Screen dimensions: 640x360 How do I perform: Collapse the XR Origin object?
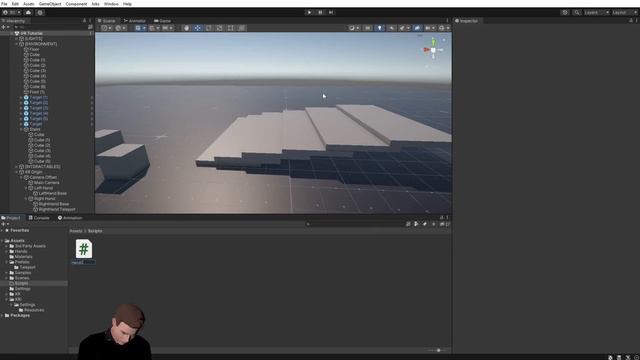pos(17,172)
